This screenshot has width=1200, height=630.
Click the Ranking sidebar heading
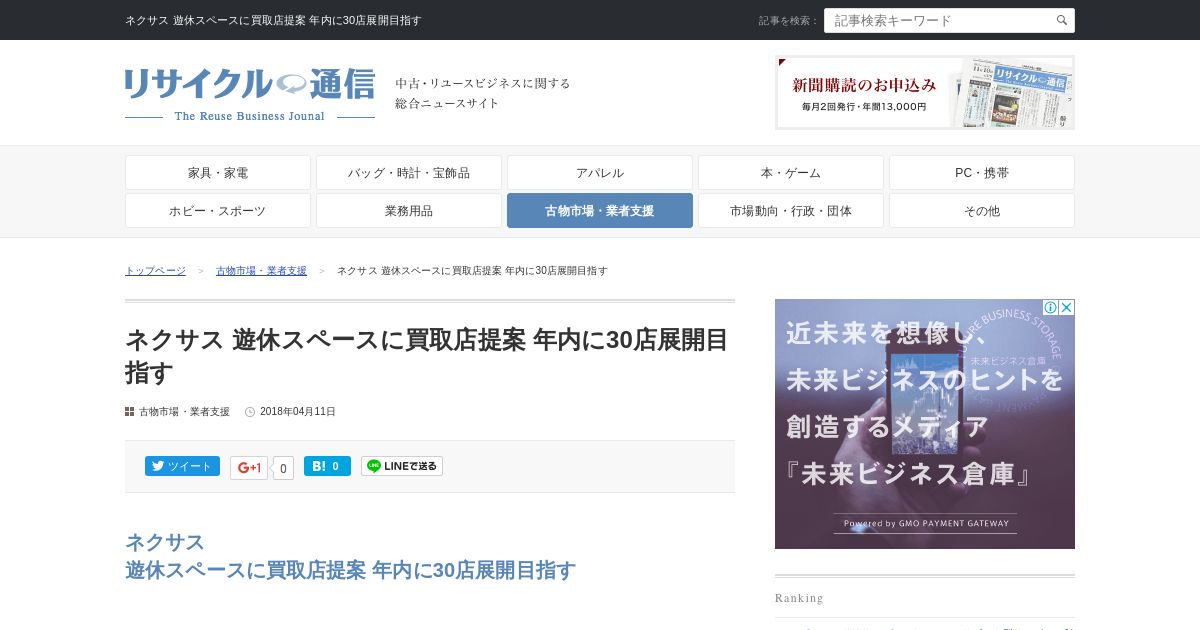(x=799, y=598)
